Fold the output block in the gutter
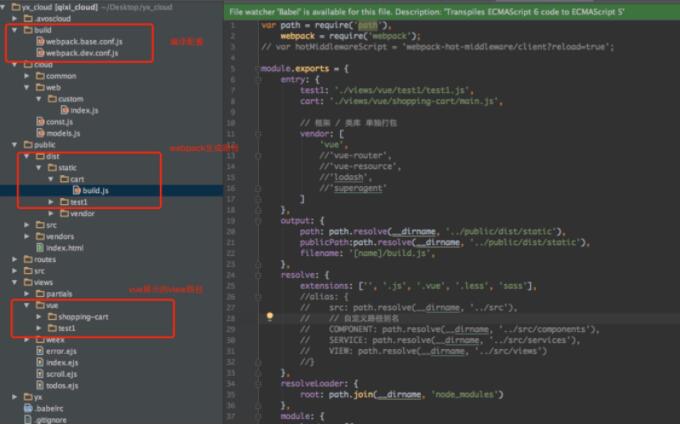 click(x=258, y=221)
